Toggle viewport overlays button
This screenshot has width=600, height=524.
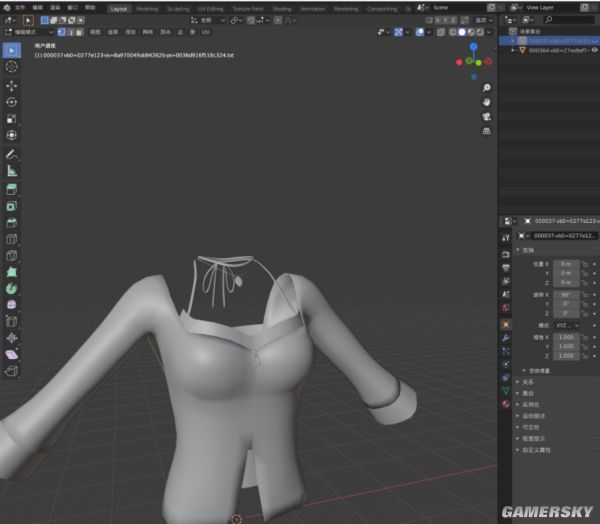[420, 32]
